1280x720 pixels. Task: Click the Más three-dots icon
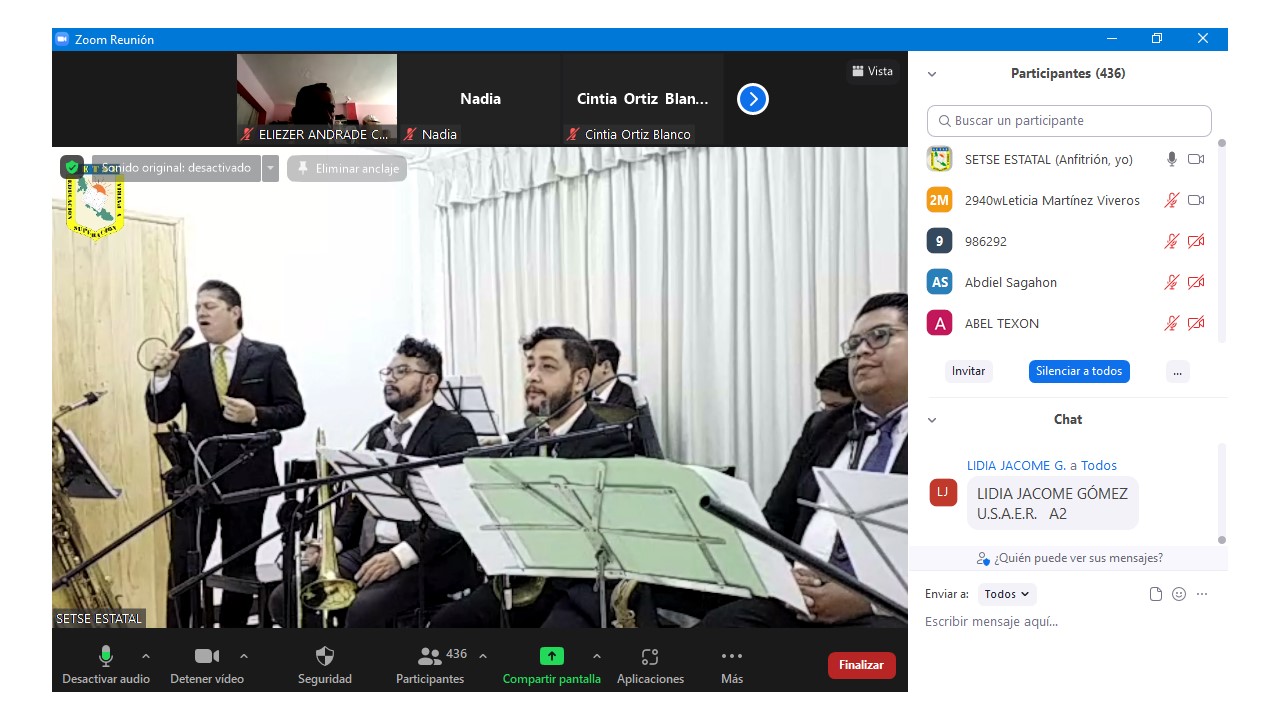click(731, 657)
